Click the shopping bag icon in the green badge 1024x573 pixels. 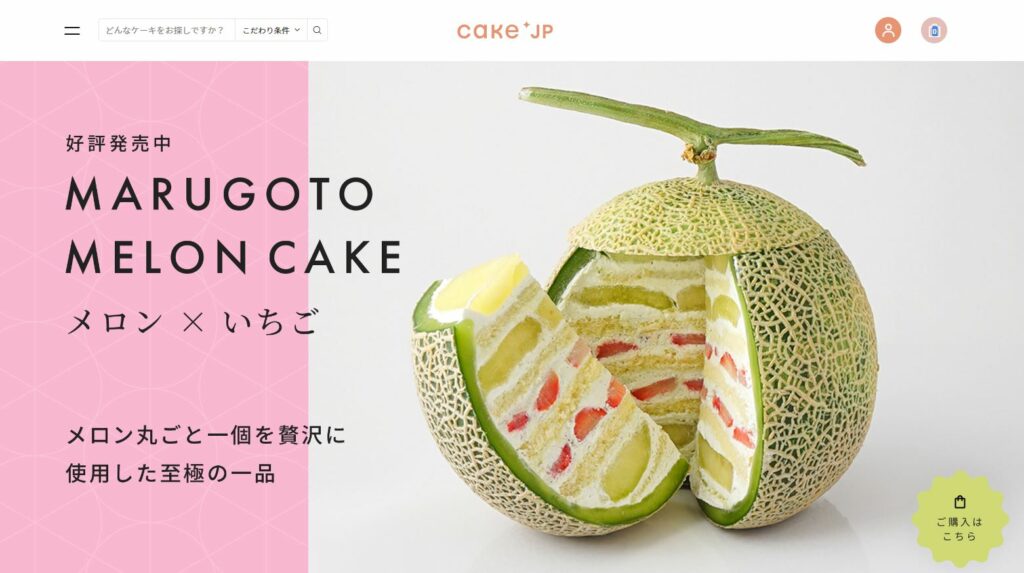959,502
